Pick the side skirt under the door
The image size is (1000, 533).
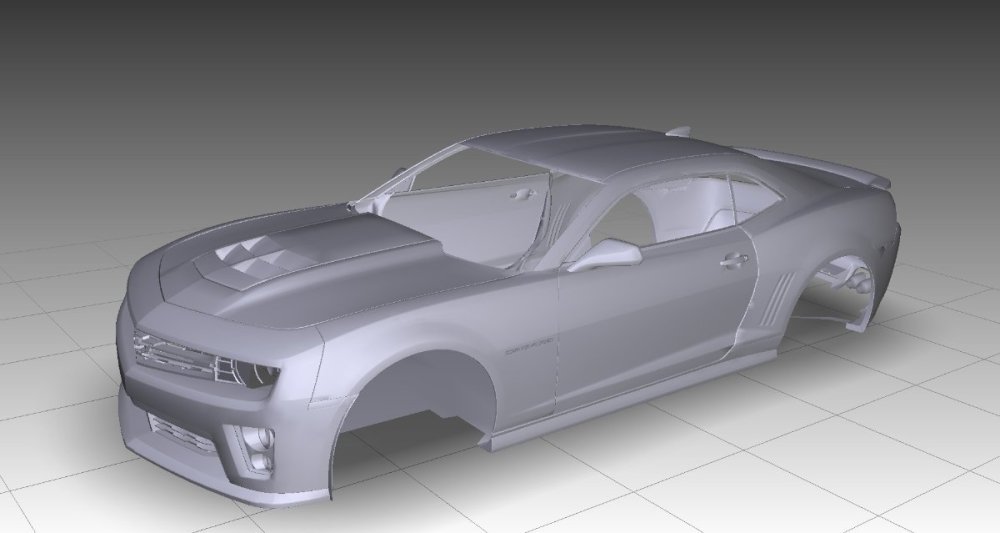631,400
